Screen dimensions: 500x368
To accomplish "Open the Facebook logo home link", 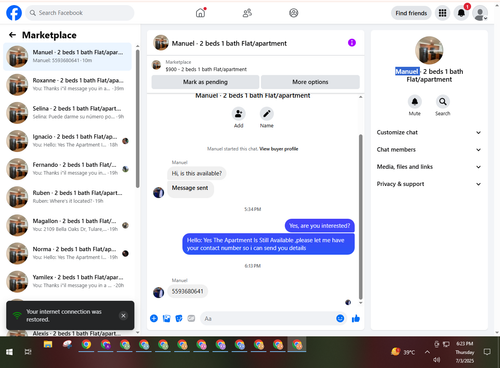I will click(x=14, y=13).
